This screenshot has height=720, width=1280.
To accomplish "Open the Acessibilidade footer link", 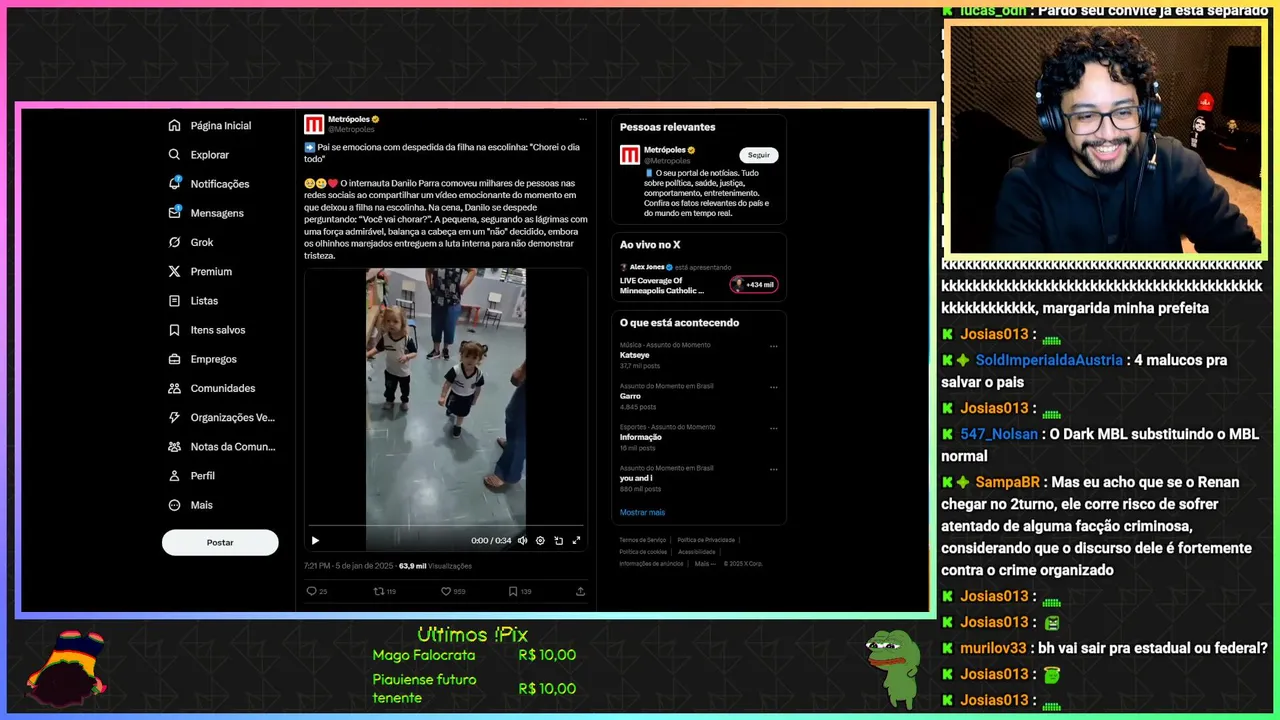I will click(x=697, y=552).
